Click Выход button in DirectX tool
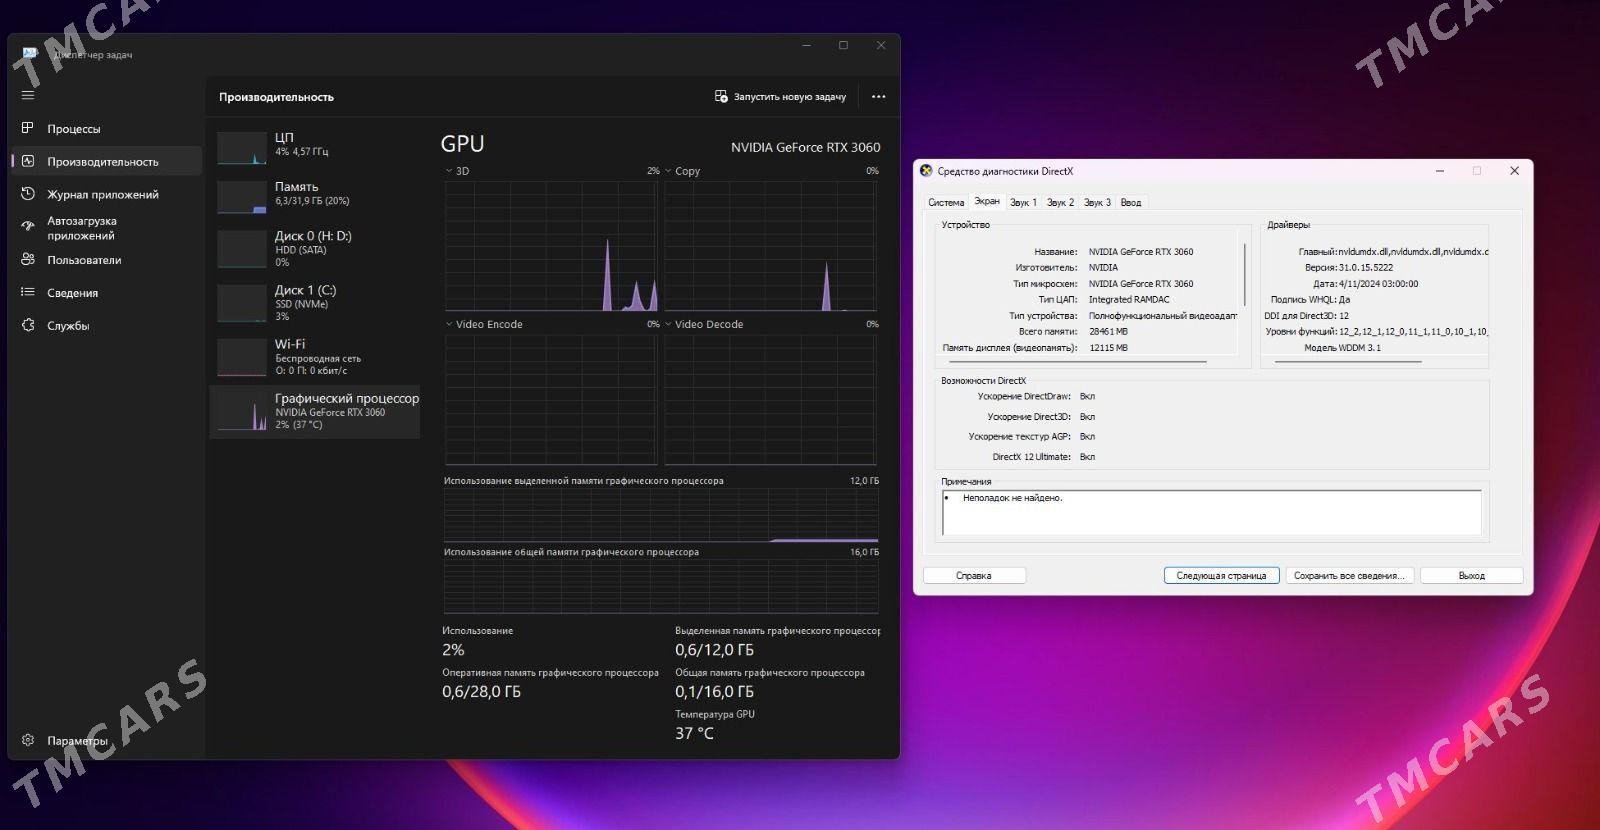 point(1471,576)
